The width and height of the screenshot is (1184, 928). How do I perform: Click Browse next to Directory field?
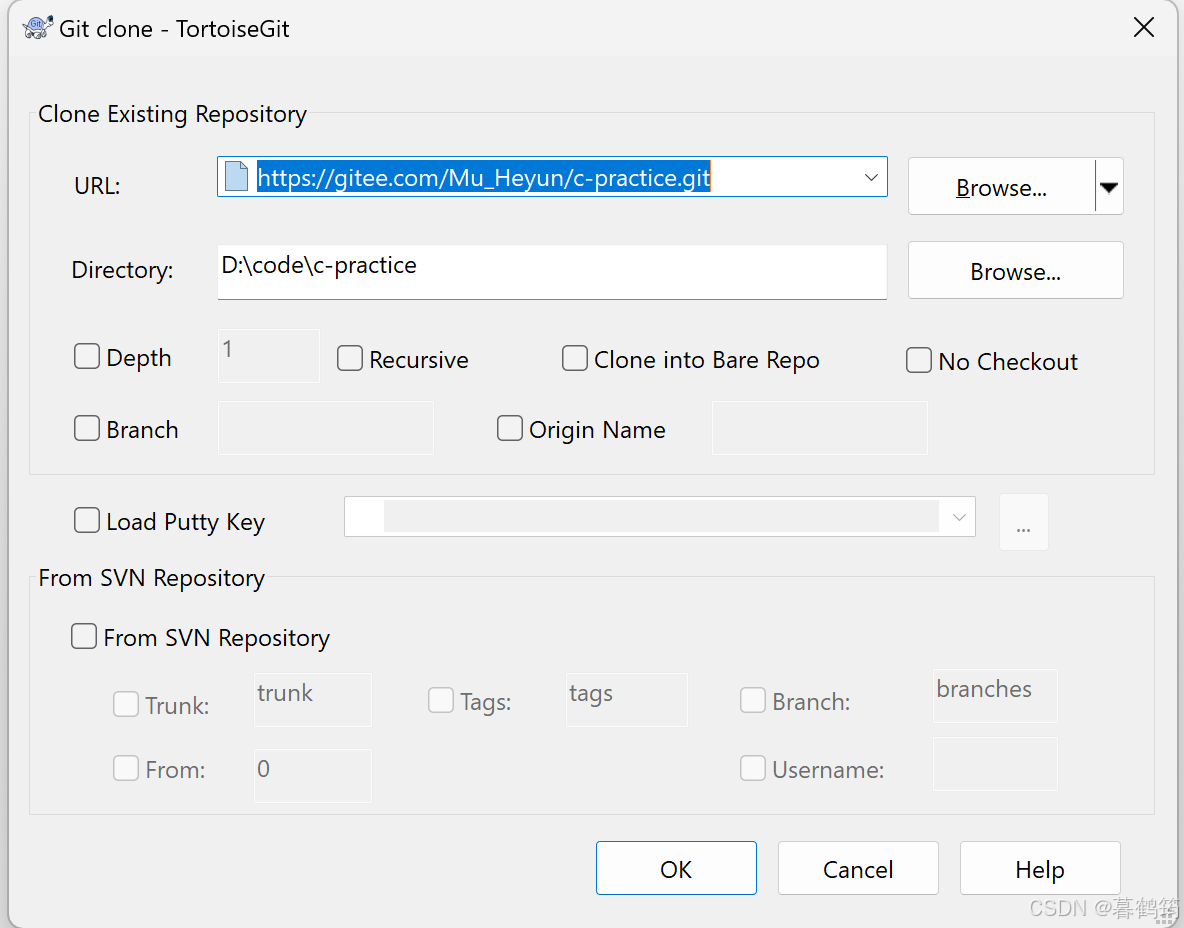pyautogui.click(x=1016, y=270)
